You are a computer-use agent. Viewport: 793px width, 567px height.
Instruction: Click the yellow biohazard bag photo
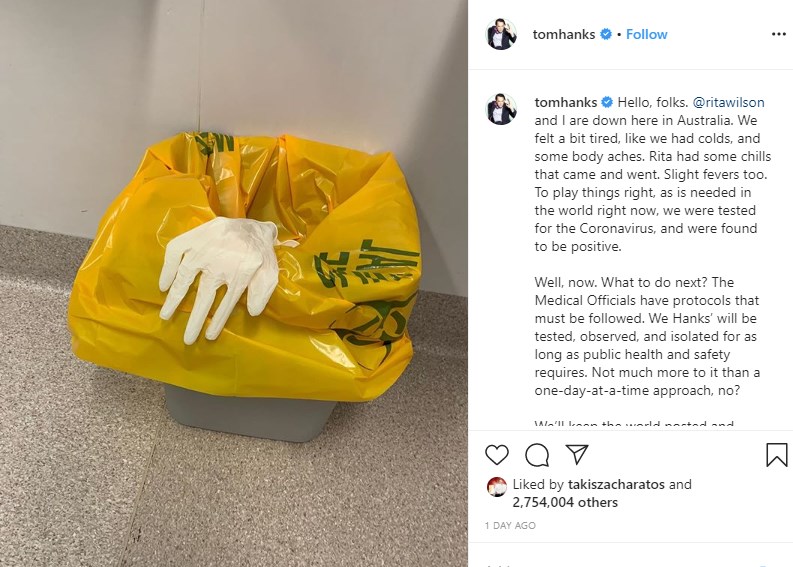point(234,283)
